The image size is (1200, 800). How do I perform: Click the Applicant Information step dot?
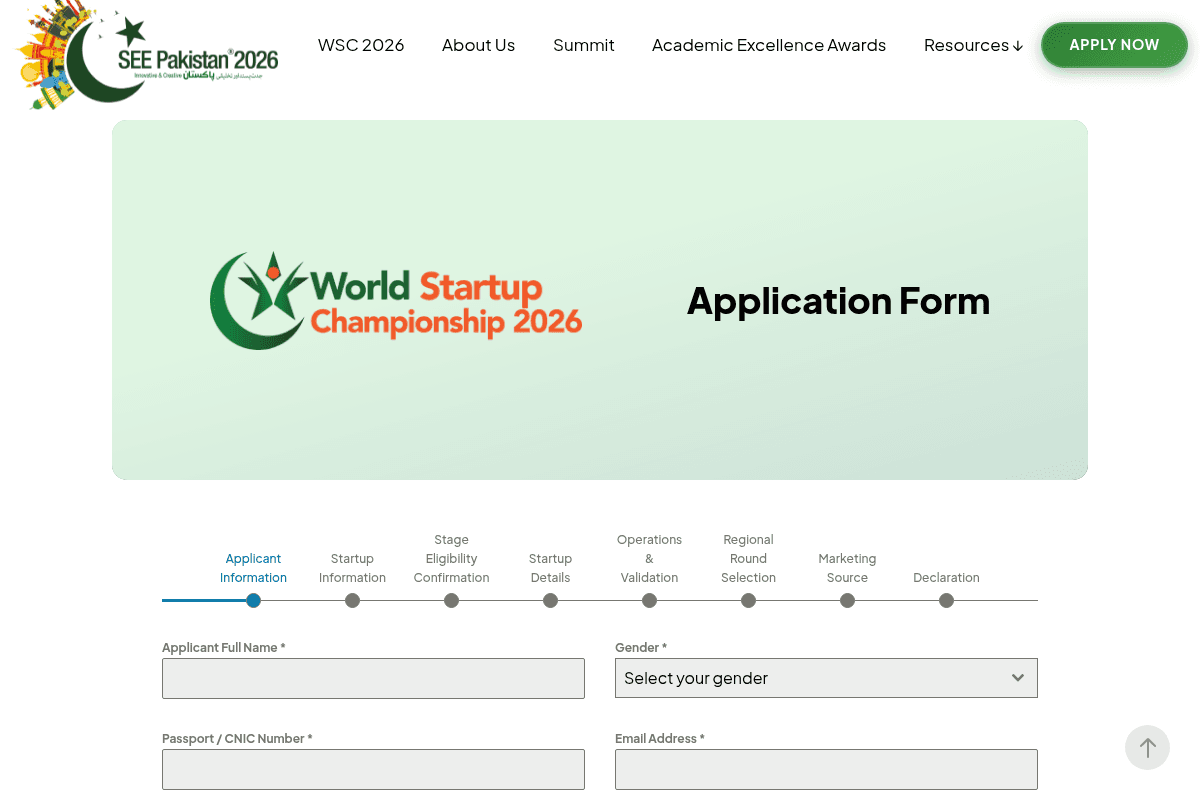click(x=253, y=600)
